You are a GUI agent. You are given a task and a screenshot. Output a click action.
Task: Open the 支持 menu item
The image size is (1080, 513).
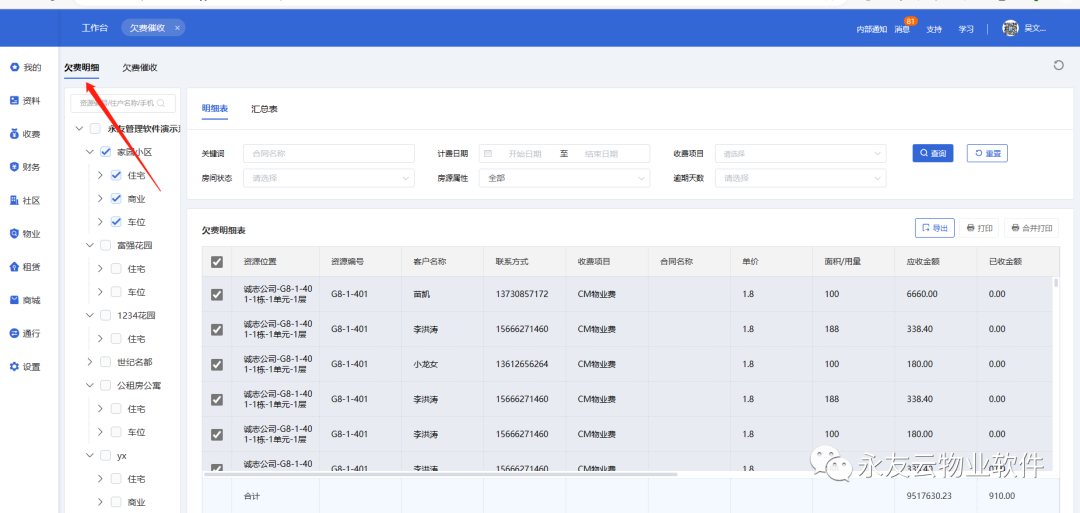(934, 29)
